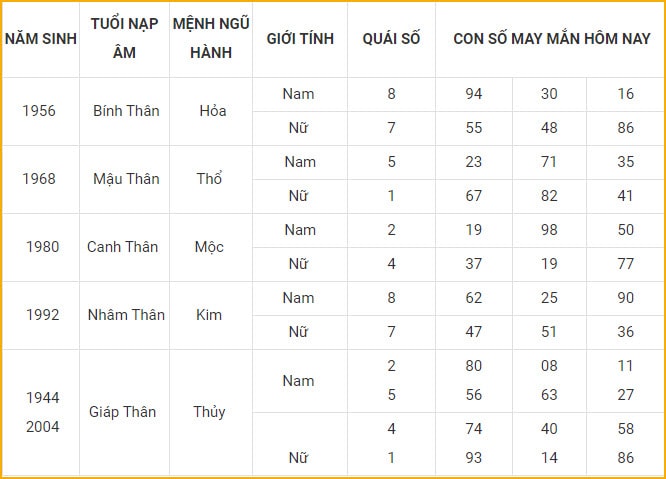Screen dimensions: 666x479
Task: Select the Hỏa element cell
Action: coord(212,111)
